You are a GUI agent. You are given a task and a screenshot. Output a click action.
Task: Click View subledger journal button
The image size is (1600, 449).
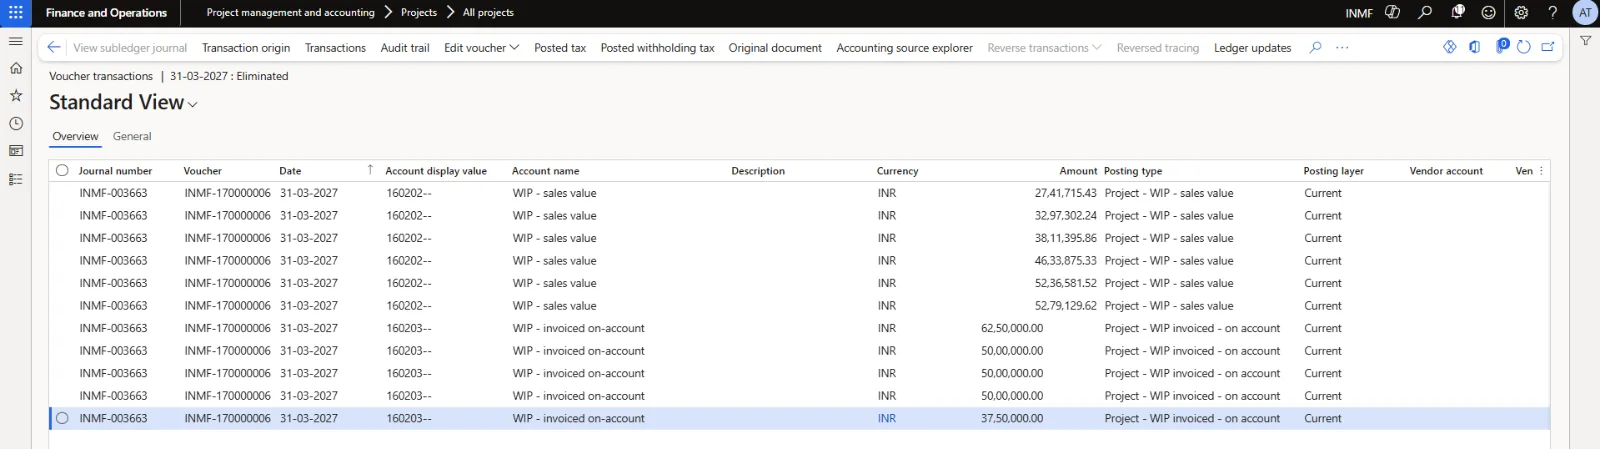coord(130,47)
